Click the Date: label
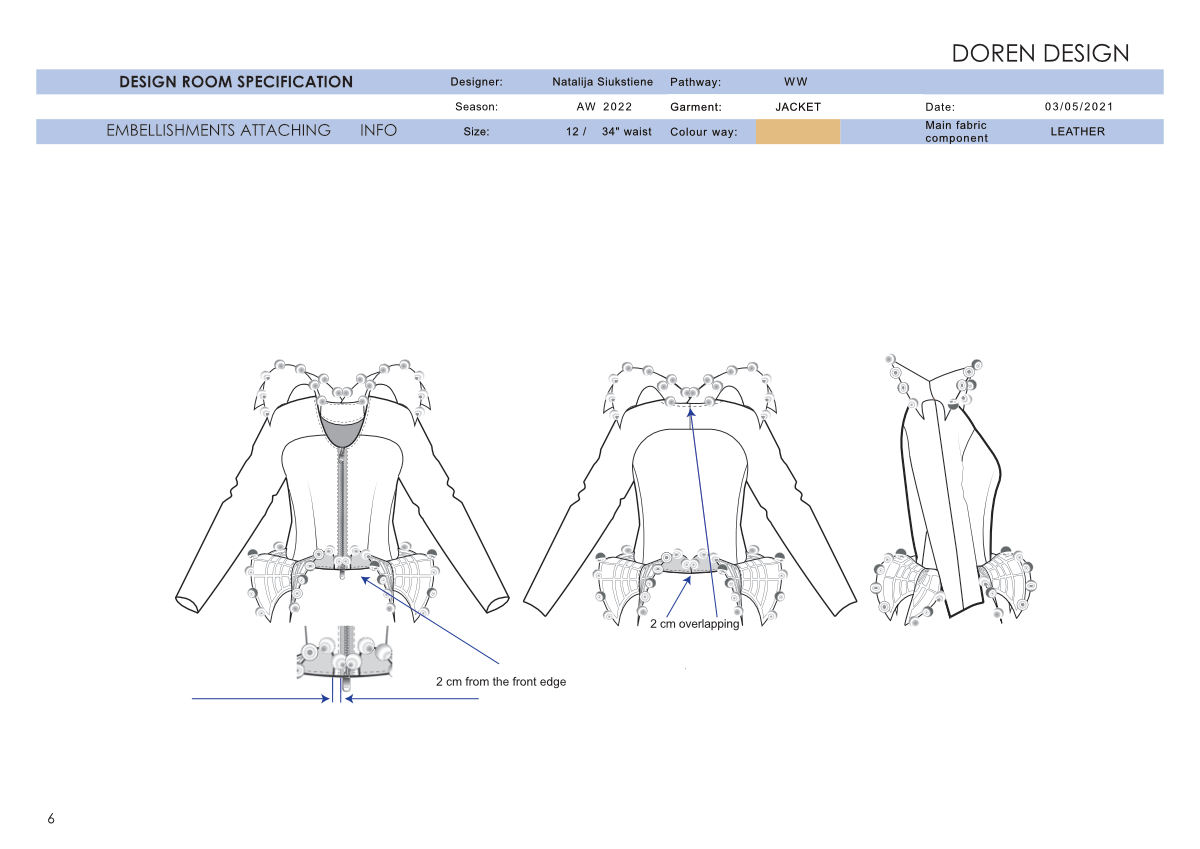This screenshot has height=849, width=1200. [940, 106]
